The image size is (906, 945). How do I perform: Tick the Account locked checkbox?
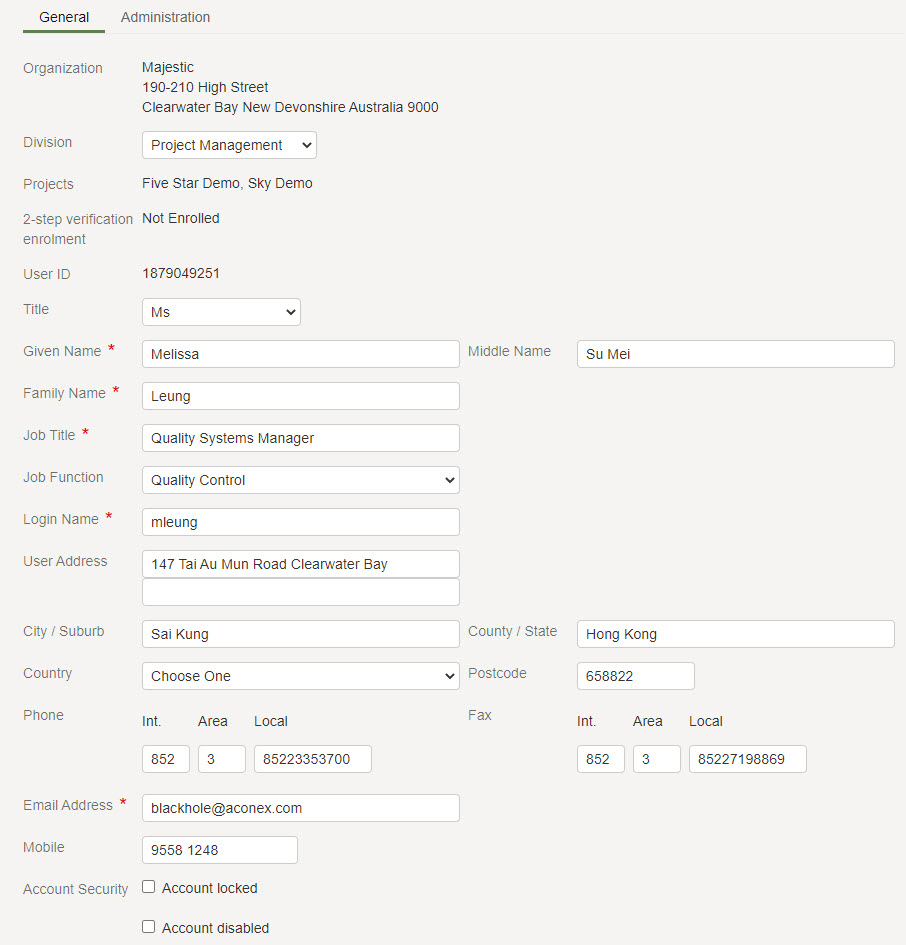[148, 887]
